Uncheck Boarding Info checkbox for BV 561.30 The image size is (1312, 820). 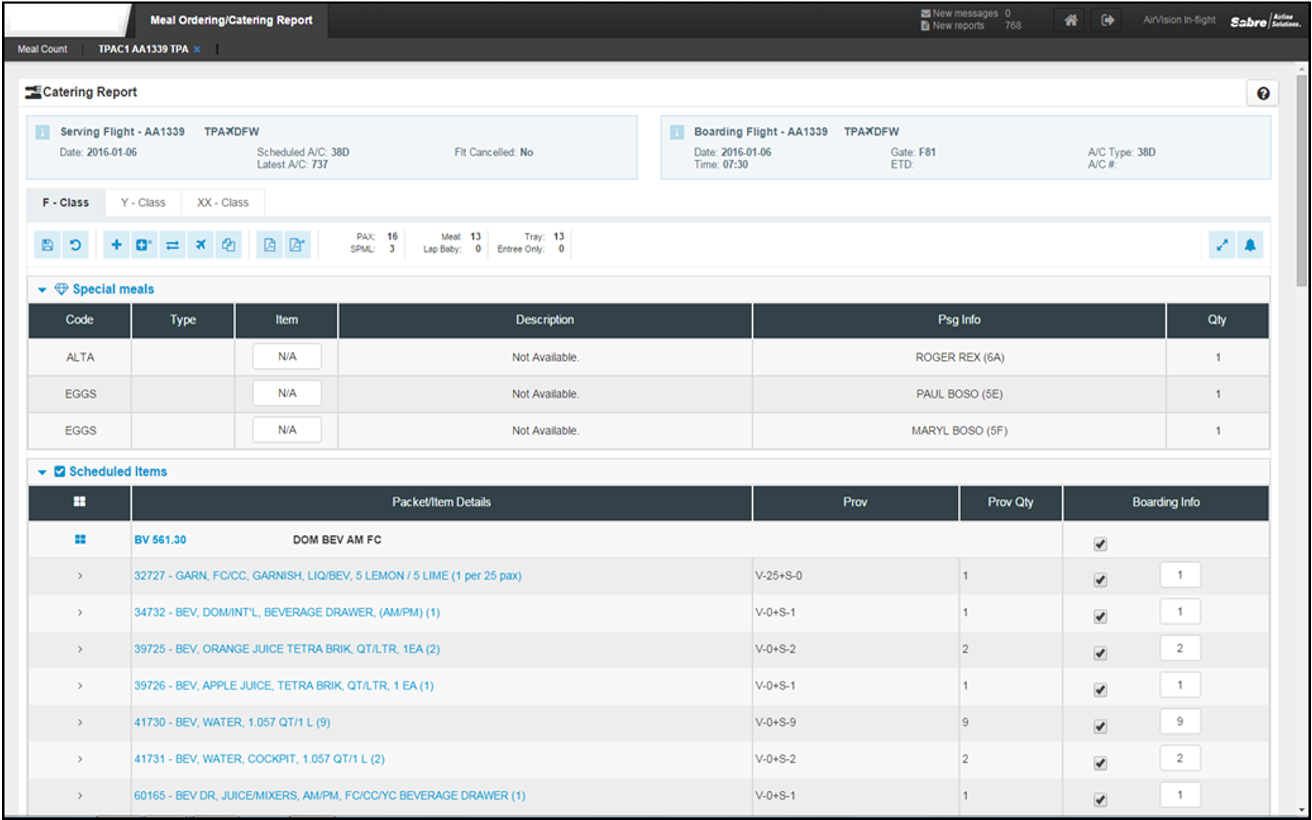1101,545
